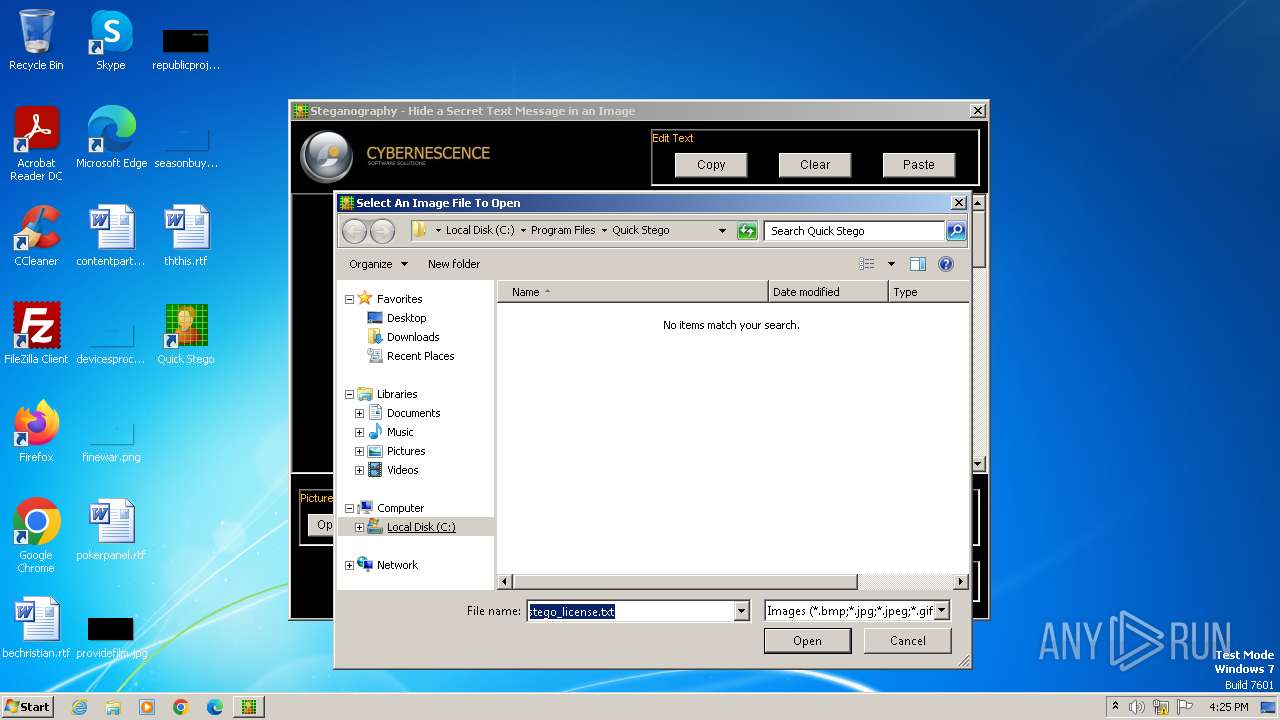1280x720 pixels.
Task: Open Microsoft Edge desktop shortcut
Action: pyautogui.click(x=111, y=138)
